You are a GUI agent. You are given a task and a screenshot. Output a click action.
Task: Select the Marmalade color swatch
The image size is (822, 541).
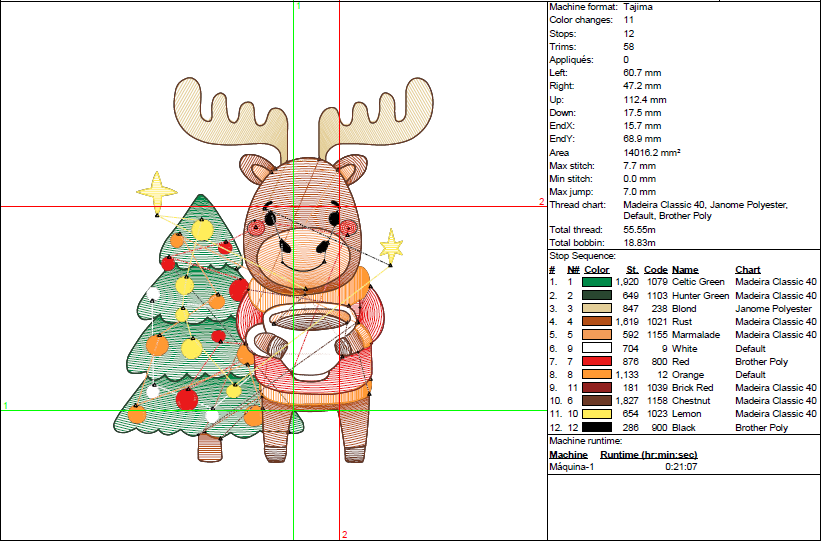(x=597, y=335)
